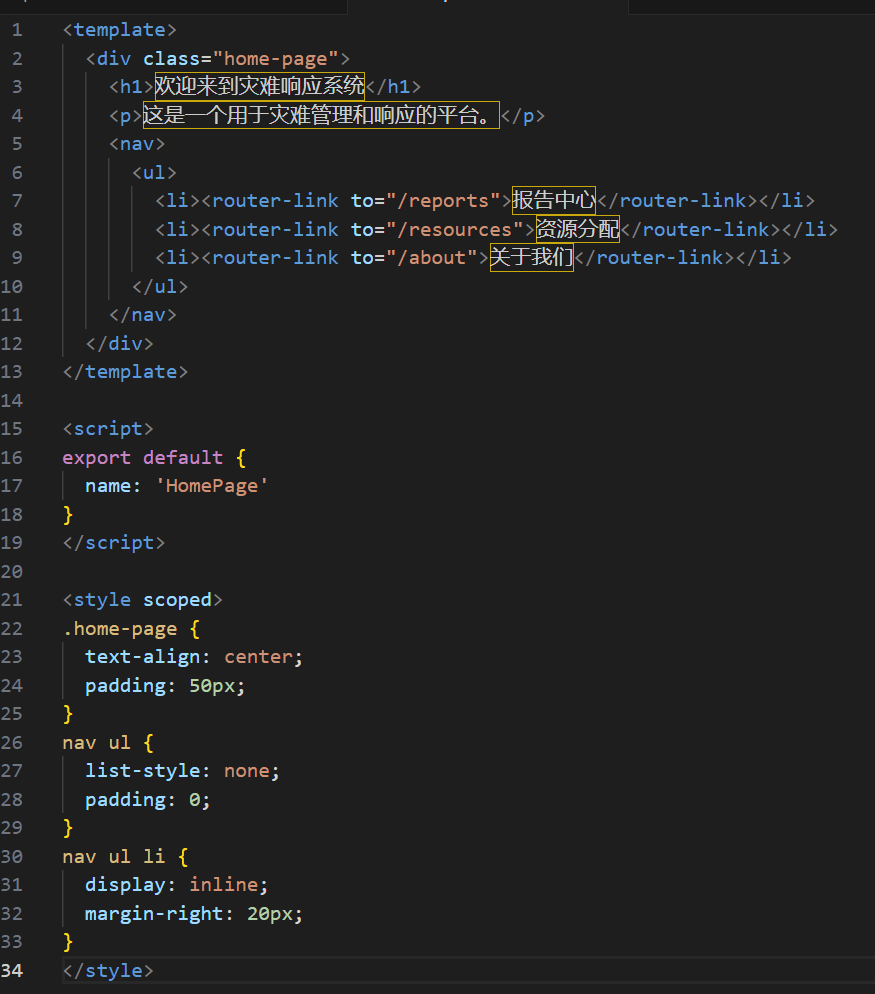Click line number 34 in the gutter

click(12, 971)
